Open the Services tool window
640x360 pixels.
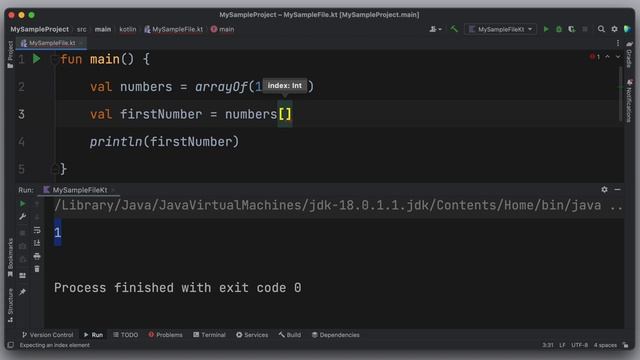(x=252, y=335)
